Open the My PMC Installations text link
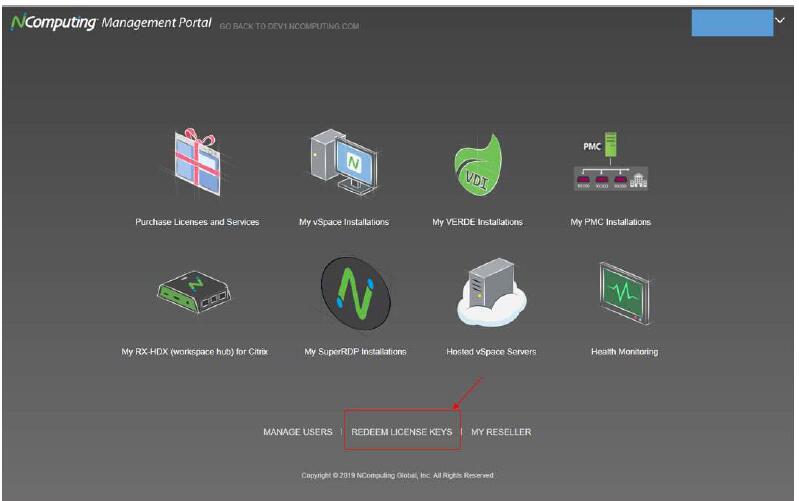This screenshot has width=799, height=501. (610, 222)
